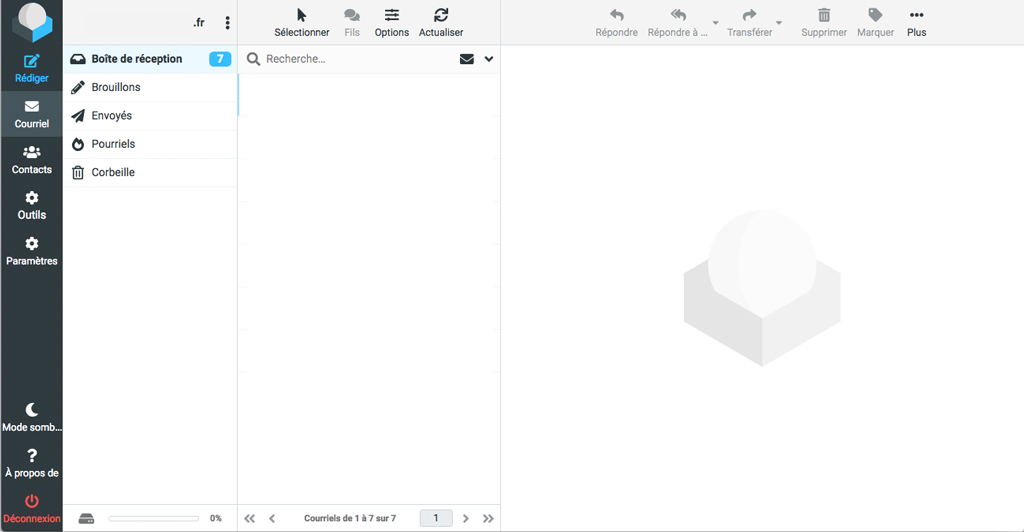Open the Brouillons folder
The height and width of the screenshot is (532, 1024).
coord(150,87)
